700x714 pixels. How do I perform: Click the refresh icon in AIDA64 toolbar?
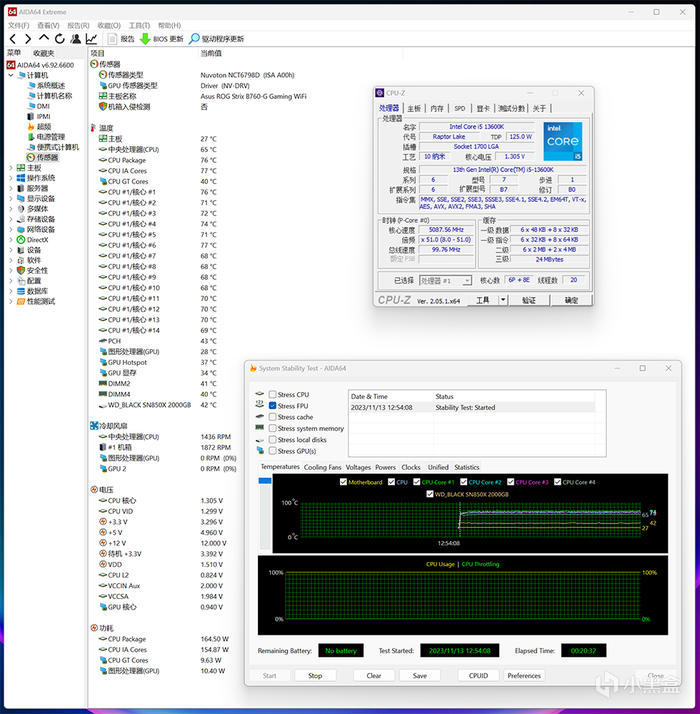58,39
